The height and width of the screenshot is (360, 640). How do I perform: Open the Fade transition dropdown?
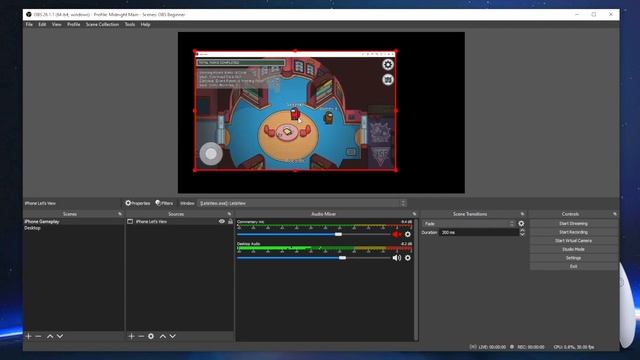(469, 224)
